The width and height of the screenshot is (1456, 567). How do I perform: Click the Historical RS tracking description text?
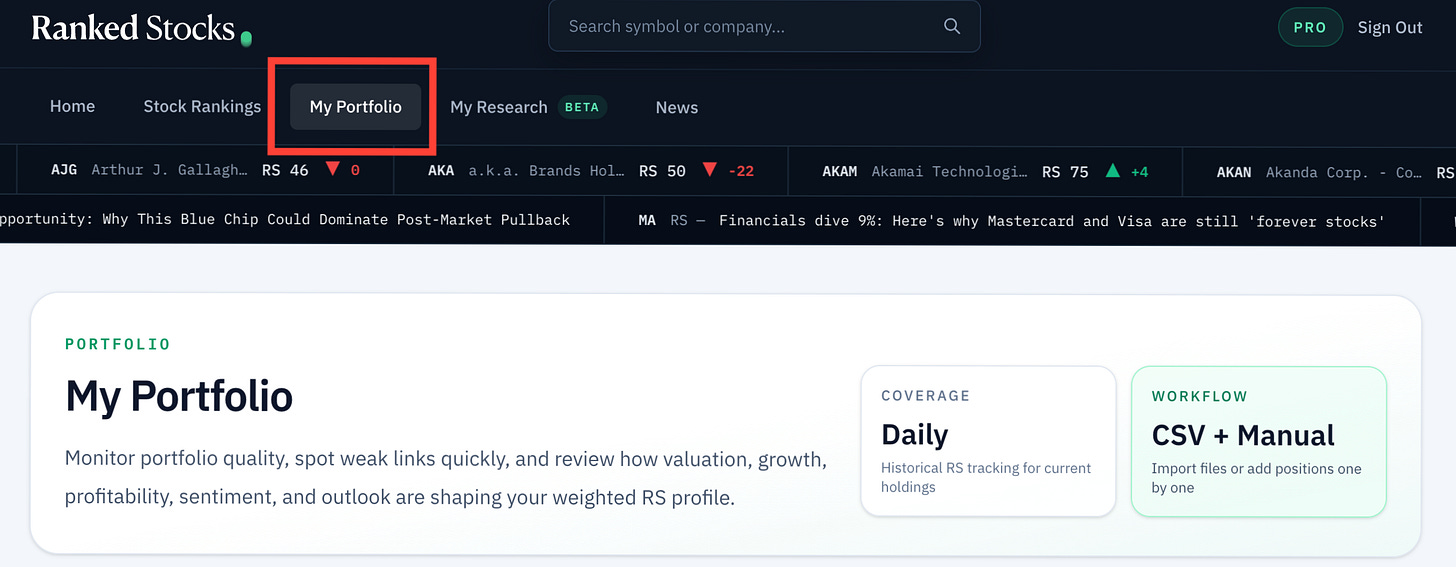click(x=986, y=477)
